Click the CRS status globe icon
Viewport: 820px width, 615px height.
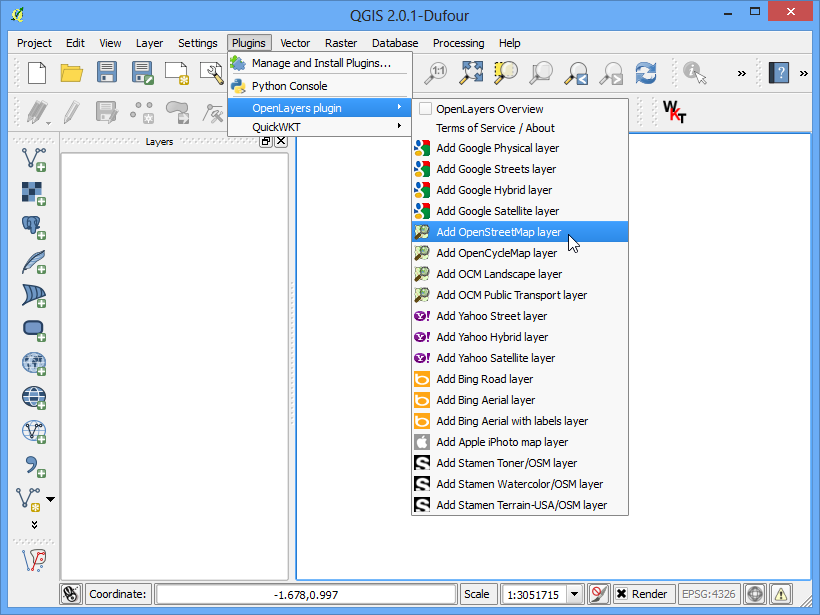tap(755, 594)
